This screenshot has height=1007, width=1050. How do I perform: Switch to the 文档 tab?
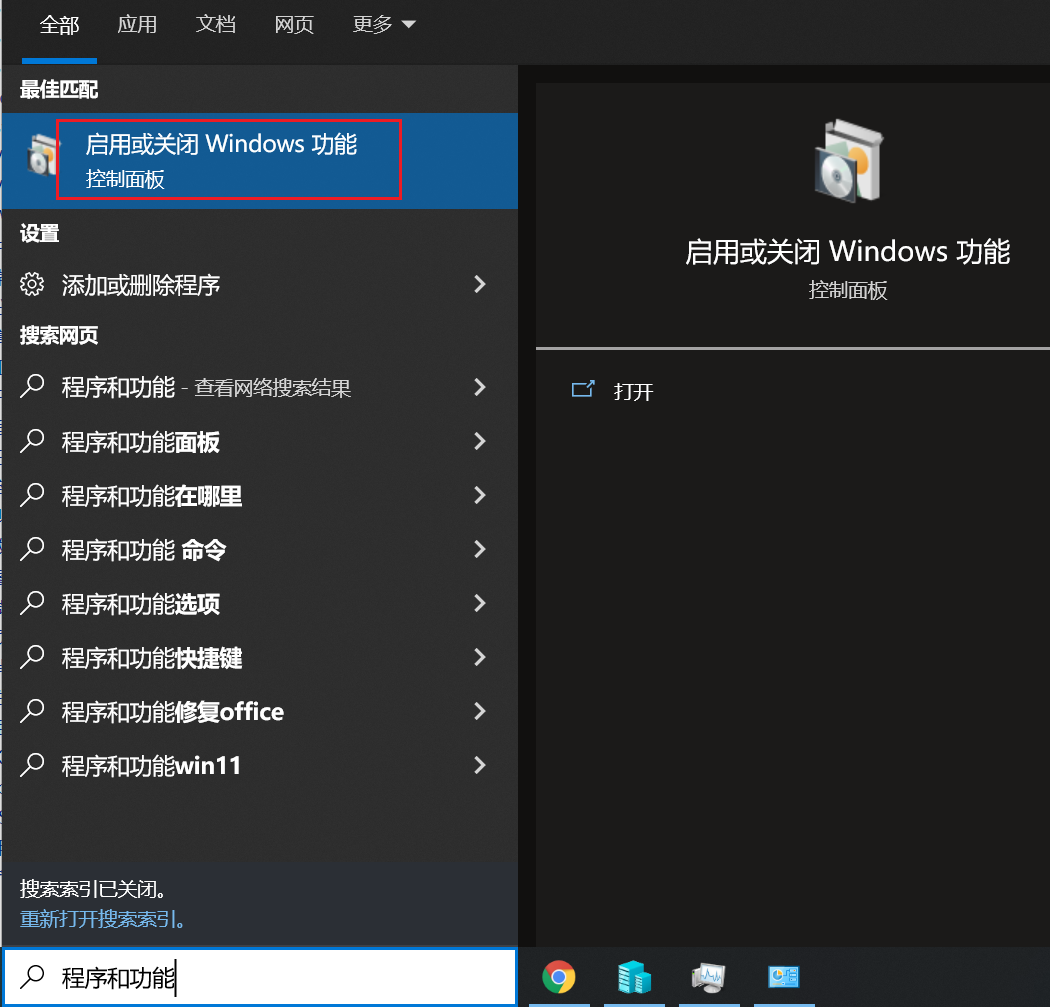coord(216,25)
